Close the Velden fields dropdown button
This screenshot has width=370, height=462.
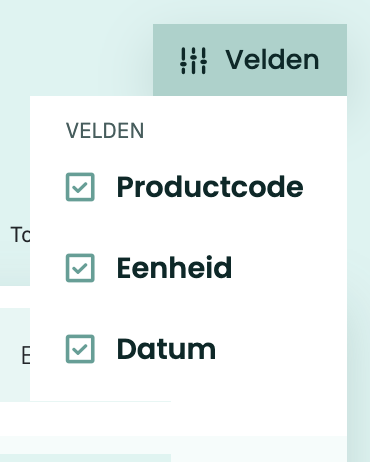250,60
